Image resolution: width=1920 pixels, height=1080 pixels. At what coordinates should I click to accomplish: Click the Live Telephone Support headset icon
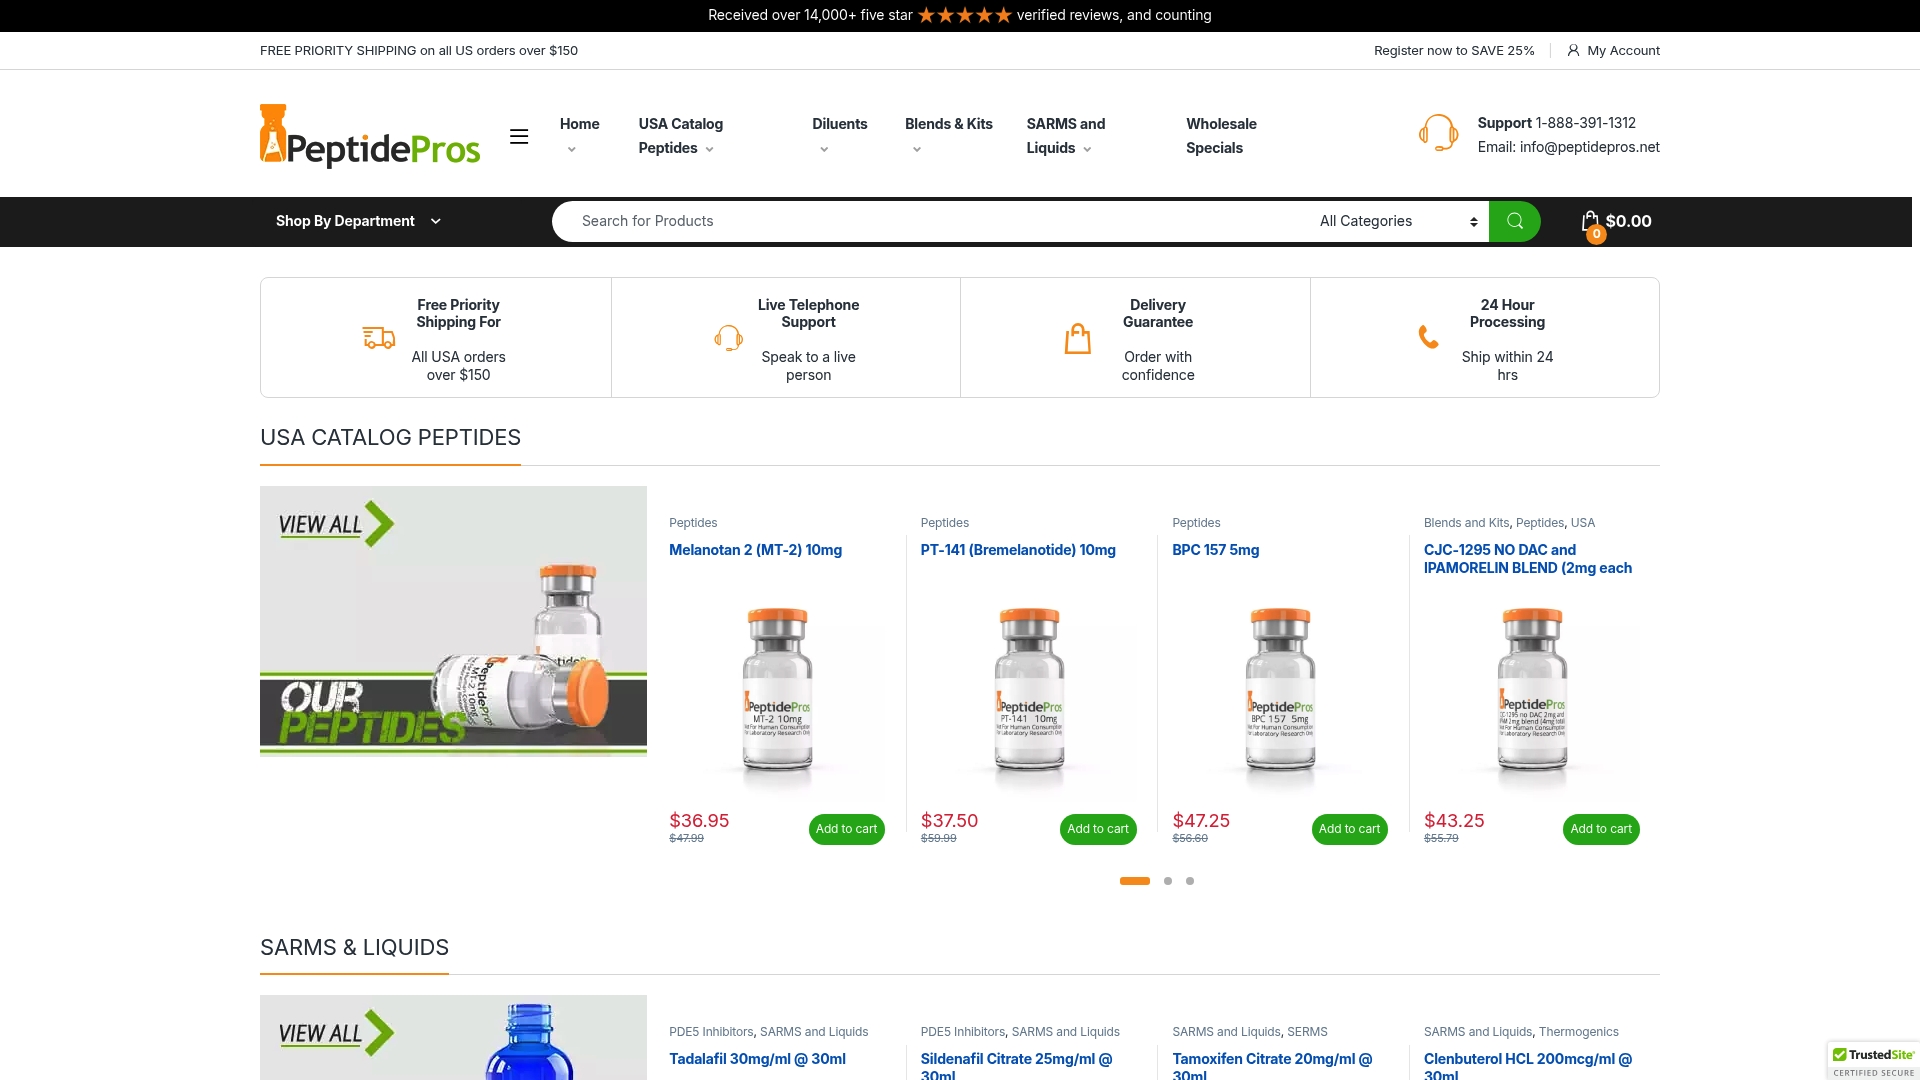729,337
